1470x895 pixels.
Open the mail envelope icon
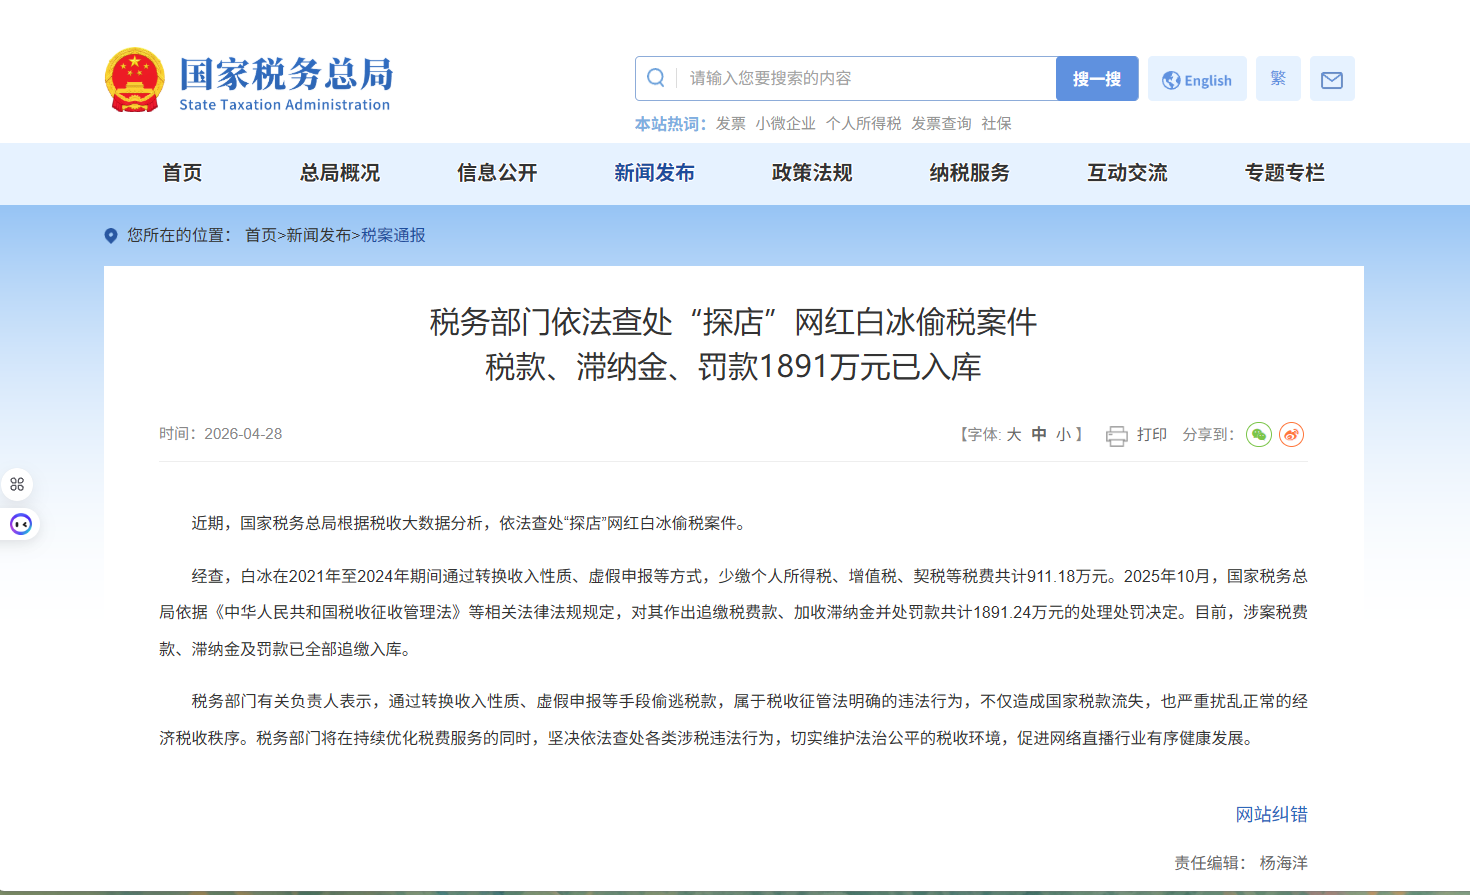(1331, 79)
